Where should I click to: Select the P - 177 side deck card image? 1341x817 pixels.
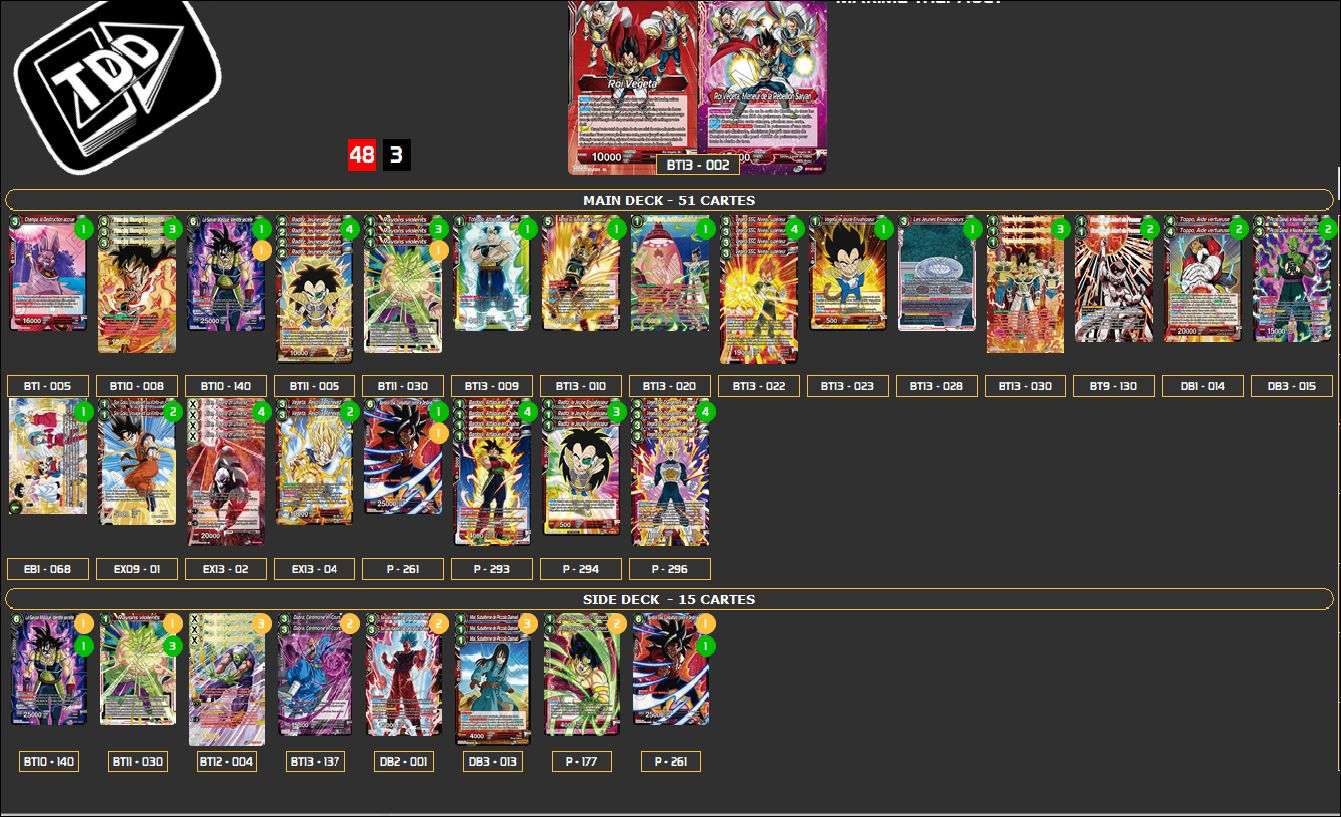(581, 675)
